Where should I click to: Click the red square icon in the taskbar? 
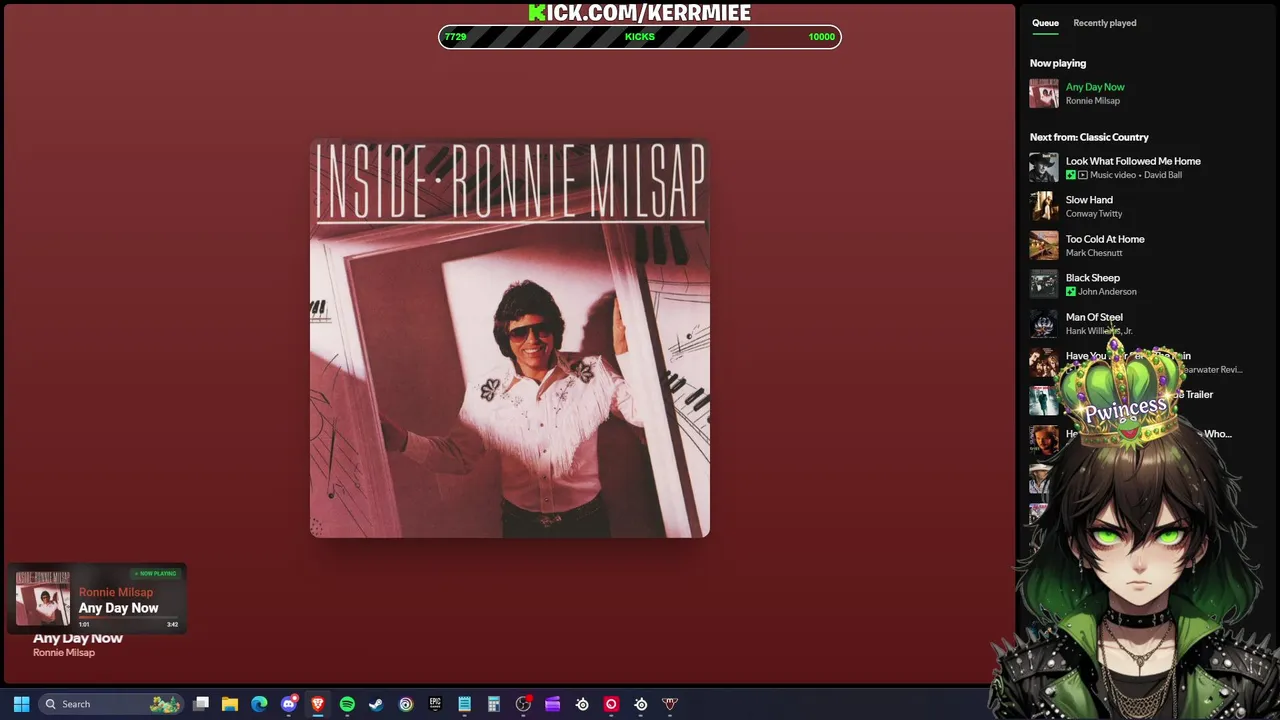pos(611,704)
